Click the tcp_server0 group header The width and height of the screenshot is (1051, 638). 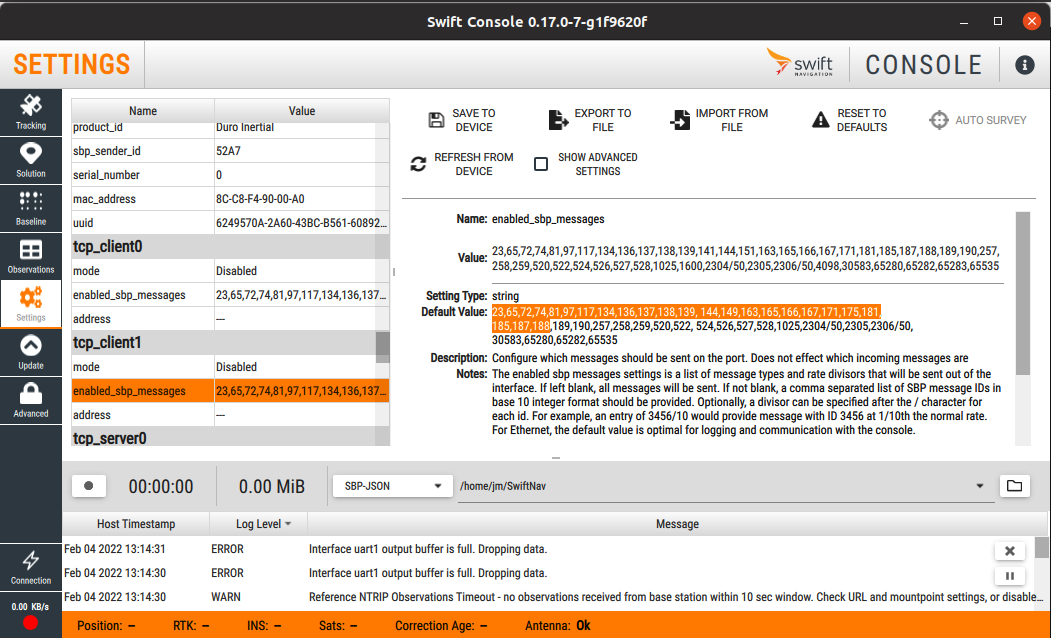[230, 438]
